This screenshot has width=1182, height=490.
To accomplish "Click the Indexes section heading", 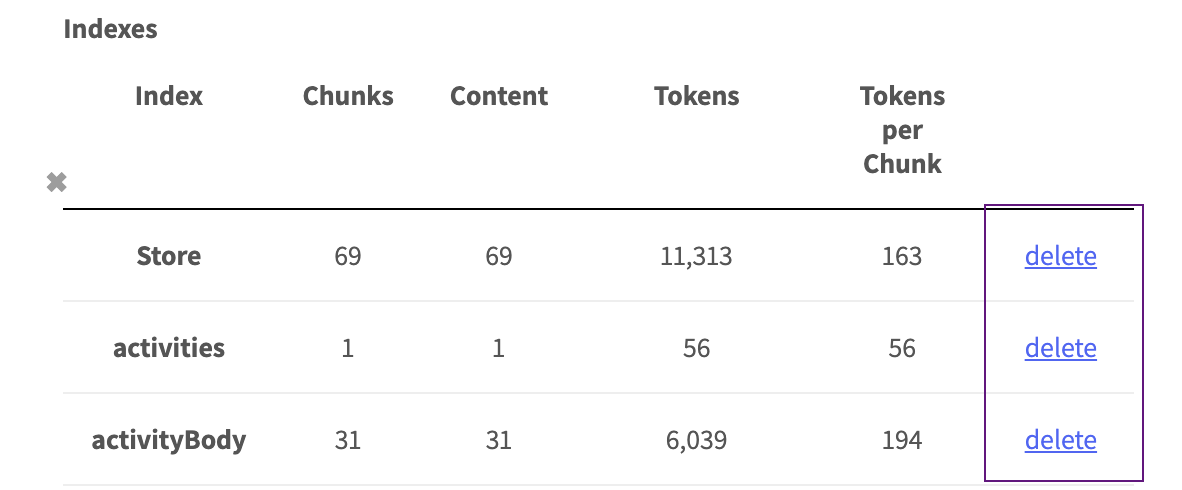I will point(110,29).
